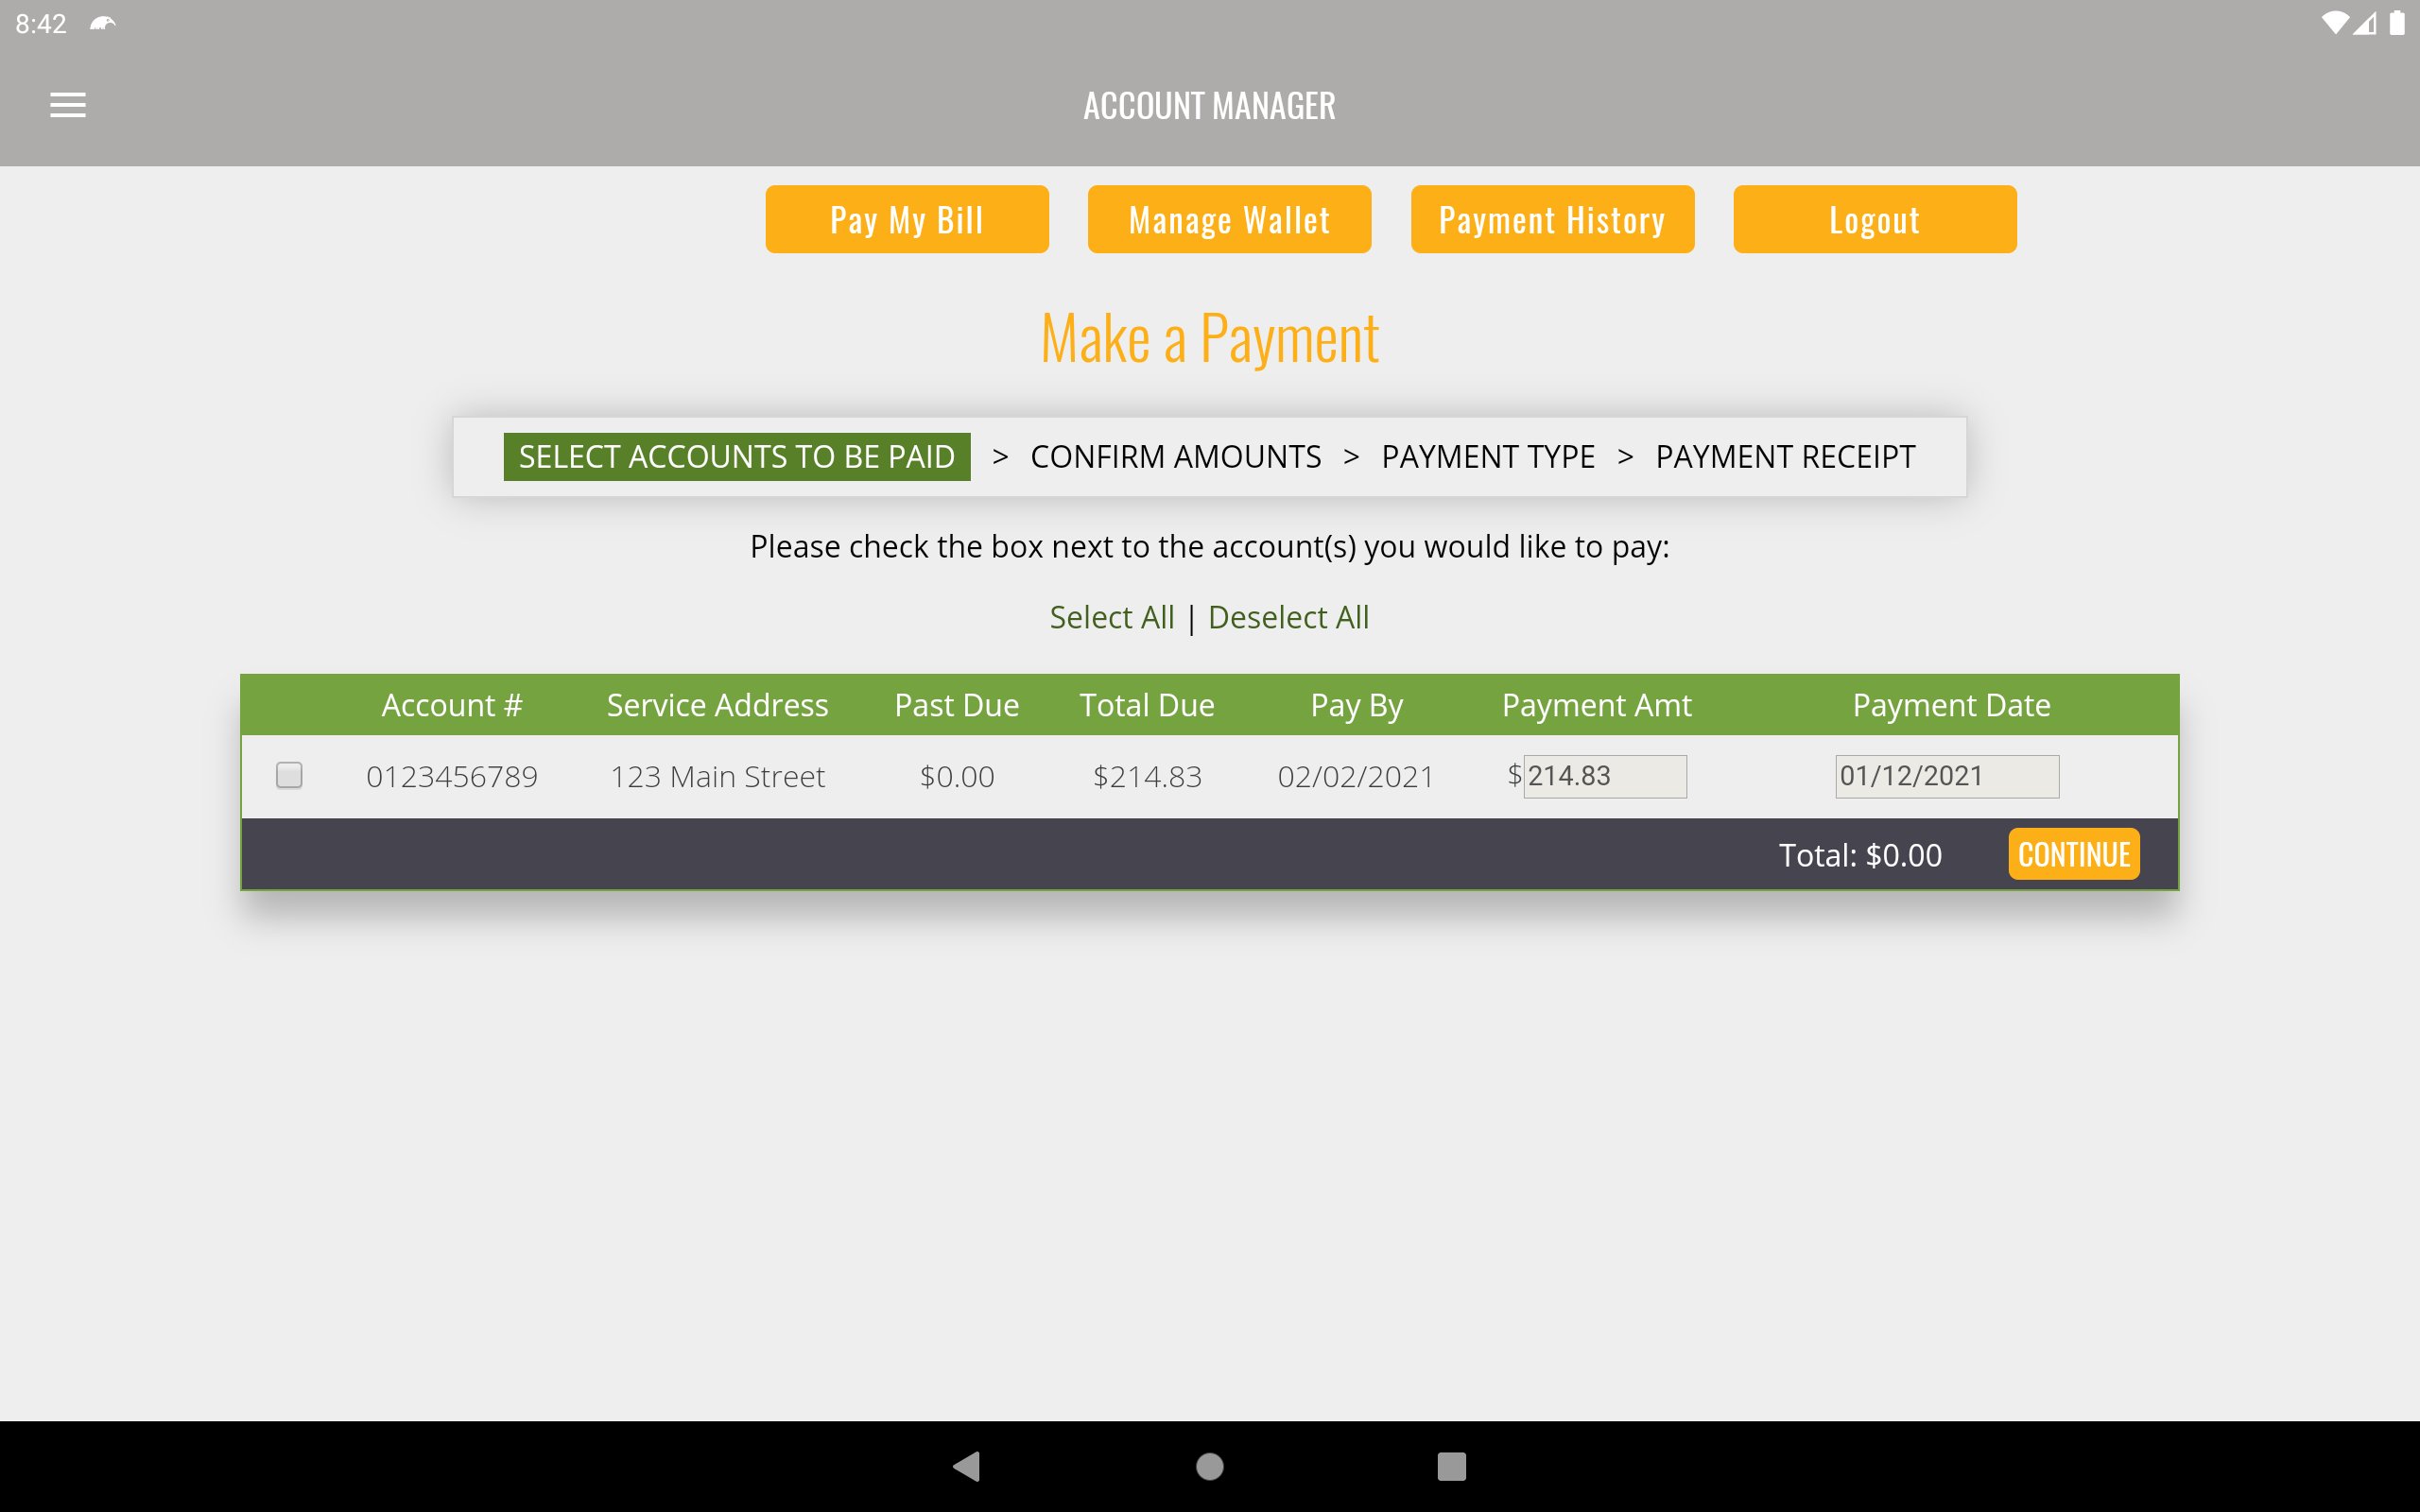
Task: Edit the Payment Amt field showing 214.83
Action: (x=1604, y=776)
